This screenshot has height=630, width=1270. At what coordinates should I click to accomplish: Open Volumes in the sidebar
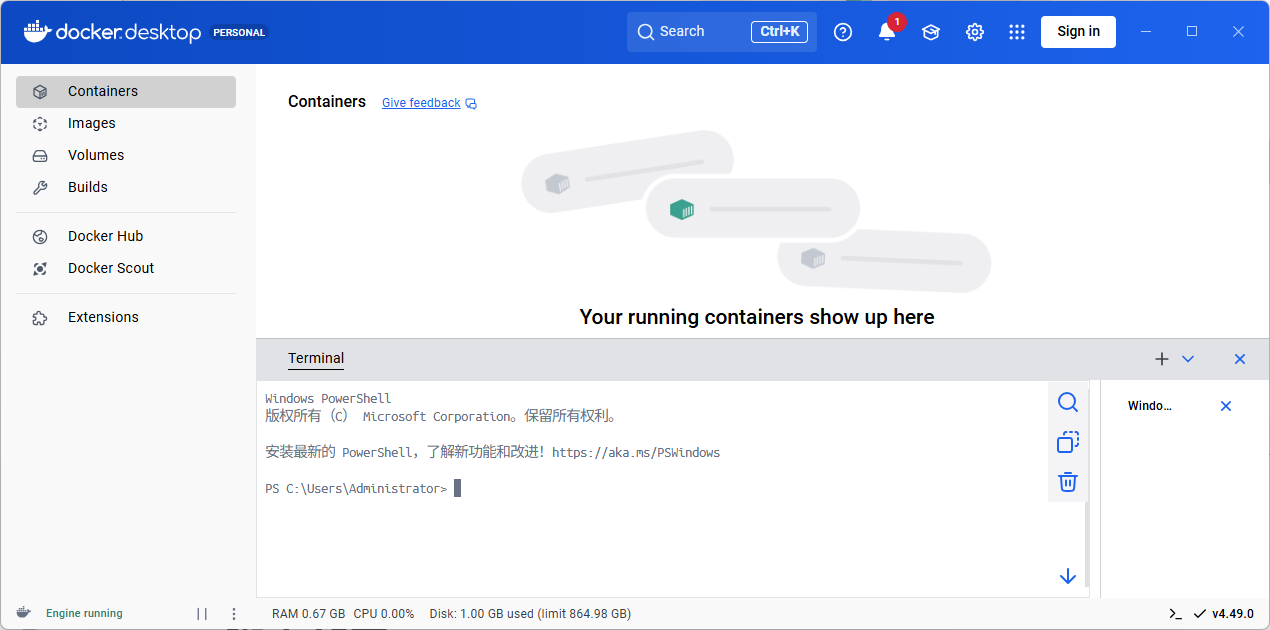(x=126, y=155)
